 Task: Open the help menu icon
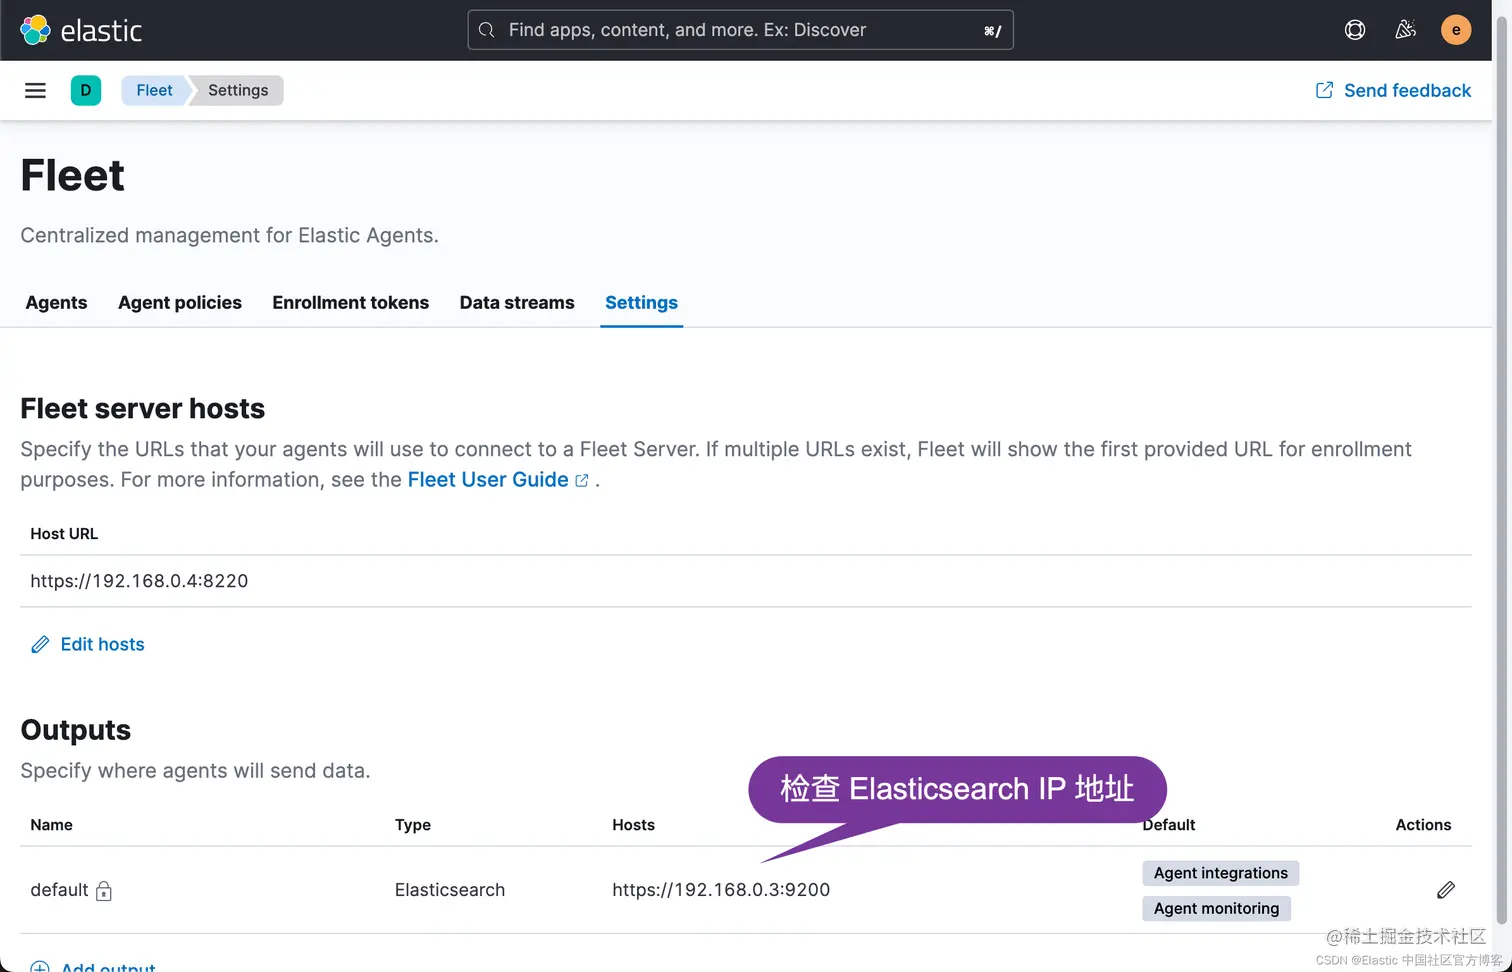[x=1355, y=30]
